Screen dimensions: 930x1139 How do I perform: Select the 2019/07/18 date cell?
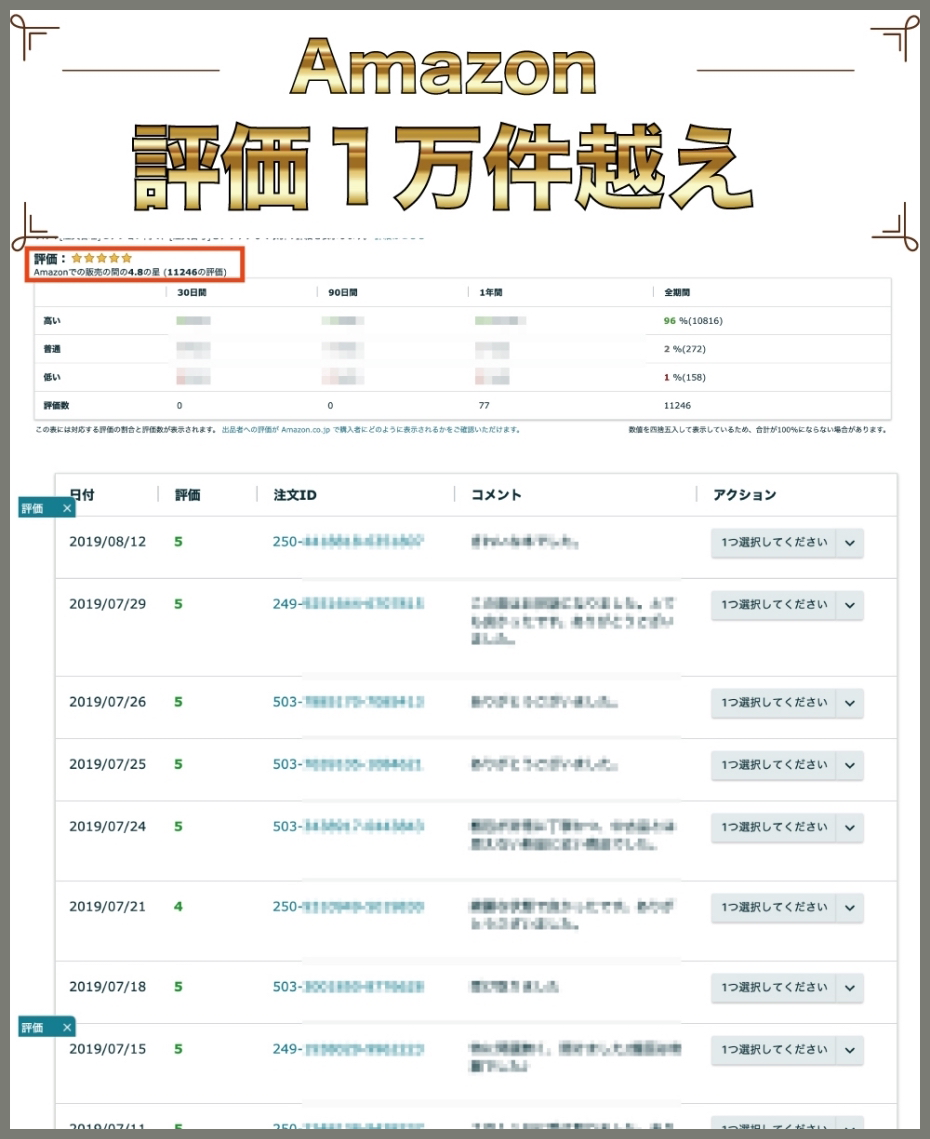pyautogui.click(x=108, y=986)
